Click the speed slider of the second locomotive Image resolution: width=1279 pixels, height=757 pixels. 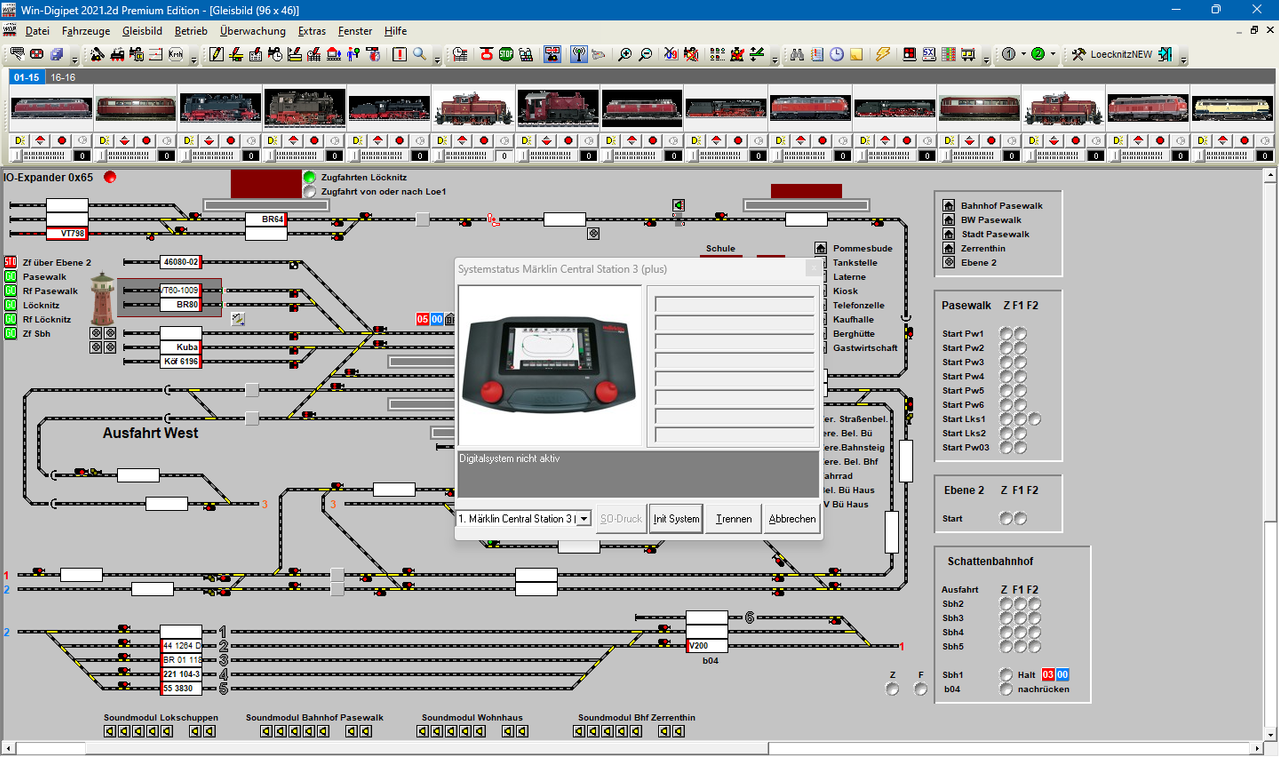(x=125, y=155)
